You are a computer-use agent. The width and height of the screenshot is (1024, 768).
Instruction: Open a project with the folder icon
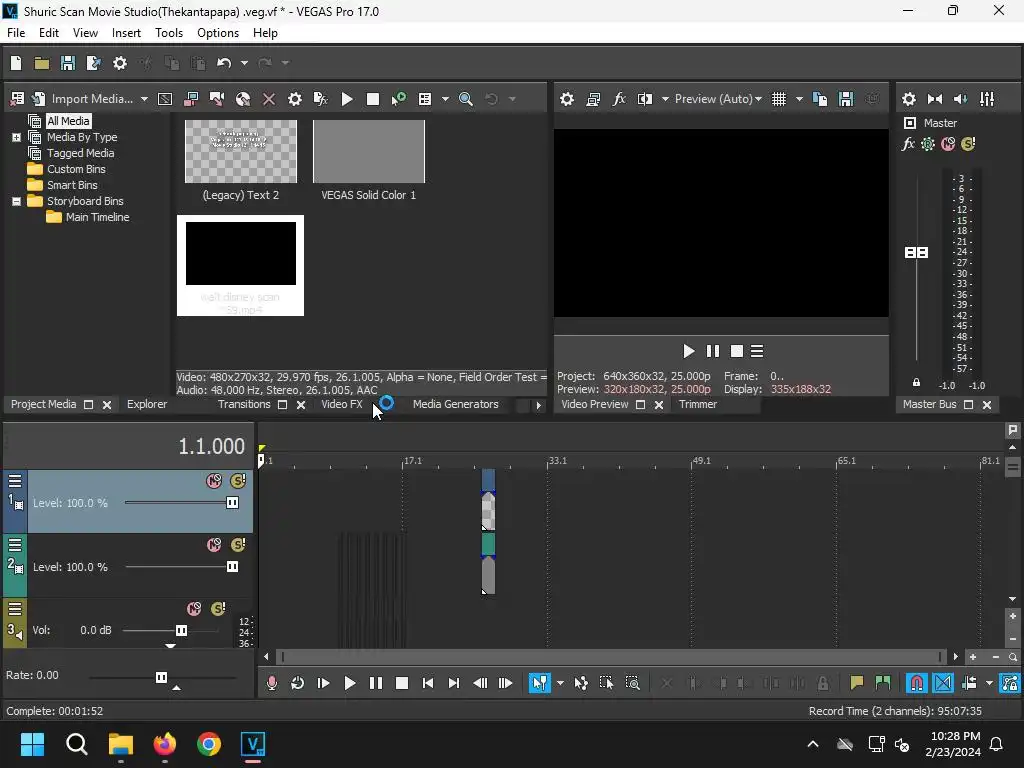tap(42, 63)
